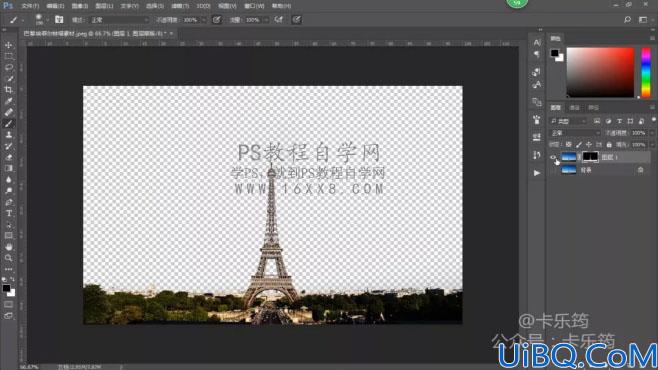The image size is (658, 370).
Task: Open brush flow slider dropdown arrow
Action: coord(266,20)
